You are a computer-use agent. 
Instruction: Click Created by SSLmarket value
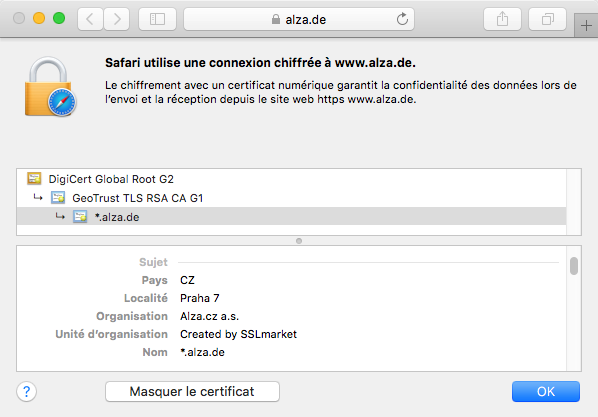[238, 334]
